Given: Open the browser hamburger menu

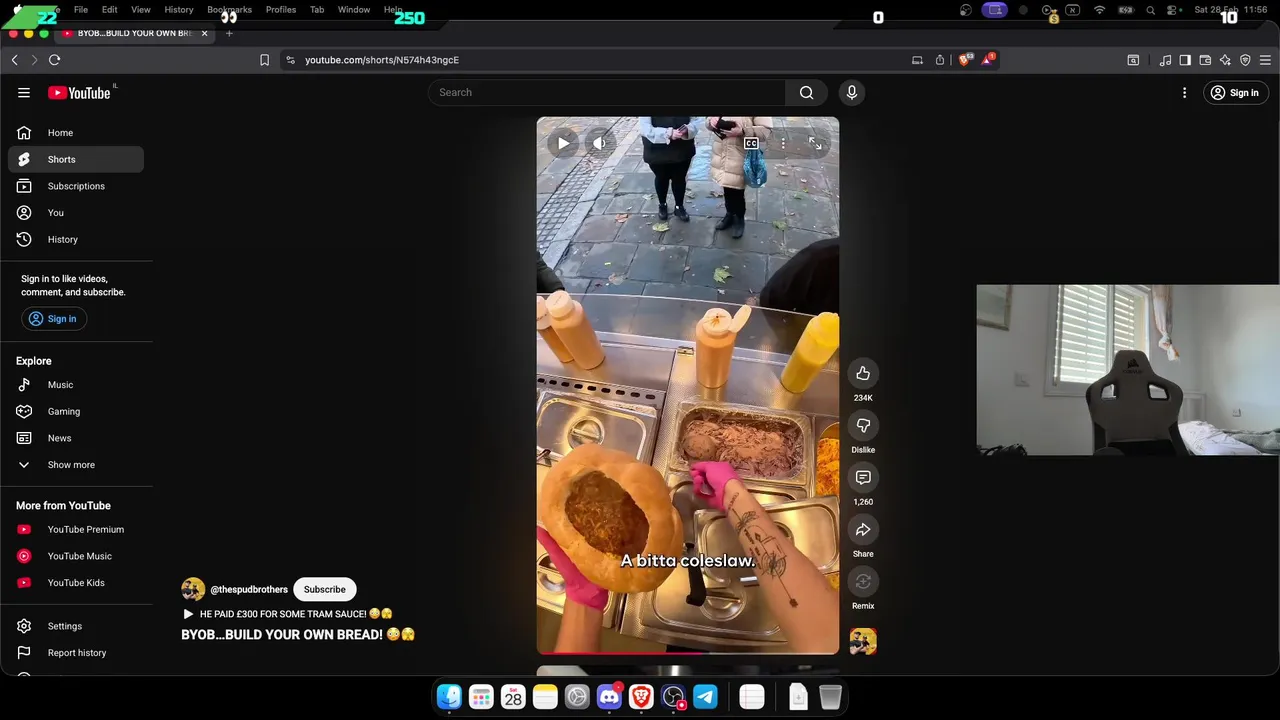Looking at the screenshot, I should (x=1265, y=60).
